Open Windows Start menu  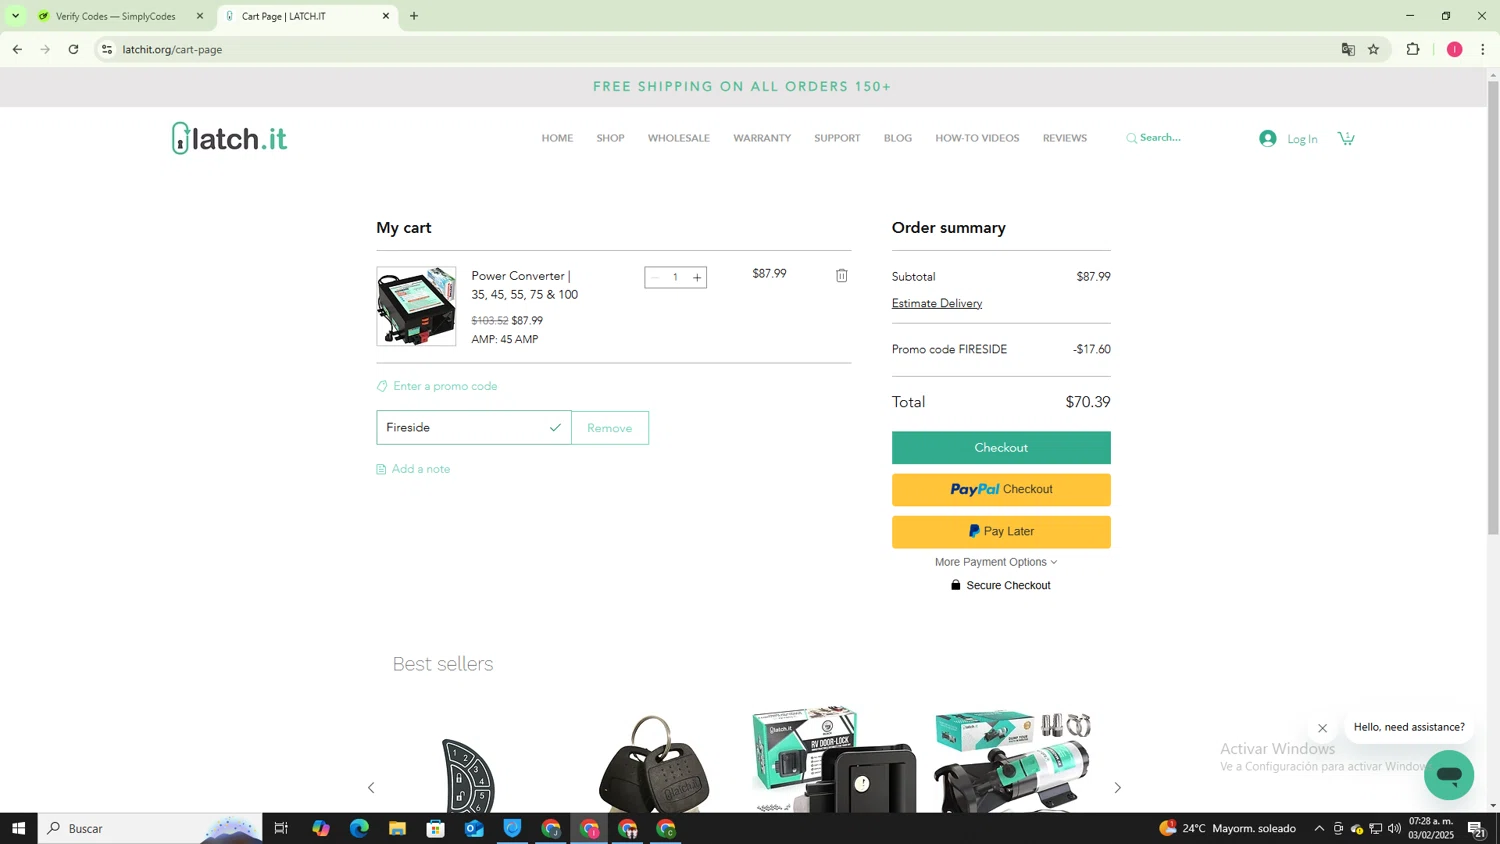[x=18, y=828]
